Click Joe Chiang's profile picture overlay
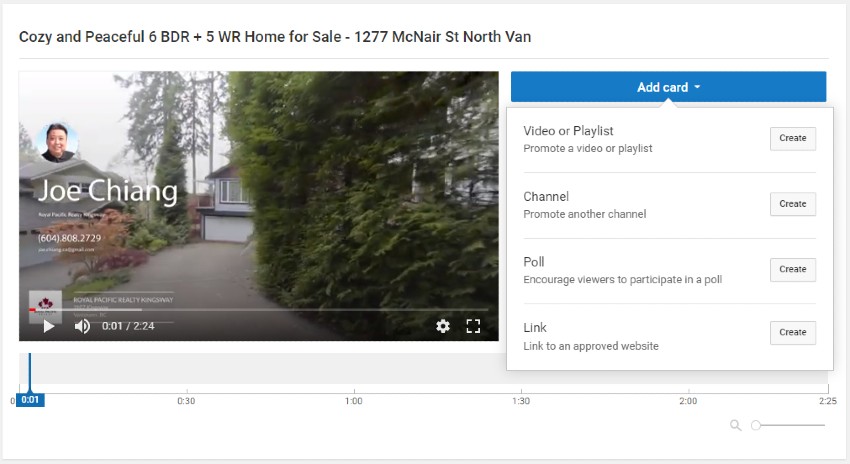Screen dimensions: 850x464 pos(57,143)
